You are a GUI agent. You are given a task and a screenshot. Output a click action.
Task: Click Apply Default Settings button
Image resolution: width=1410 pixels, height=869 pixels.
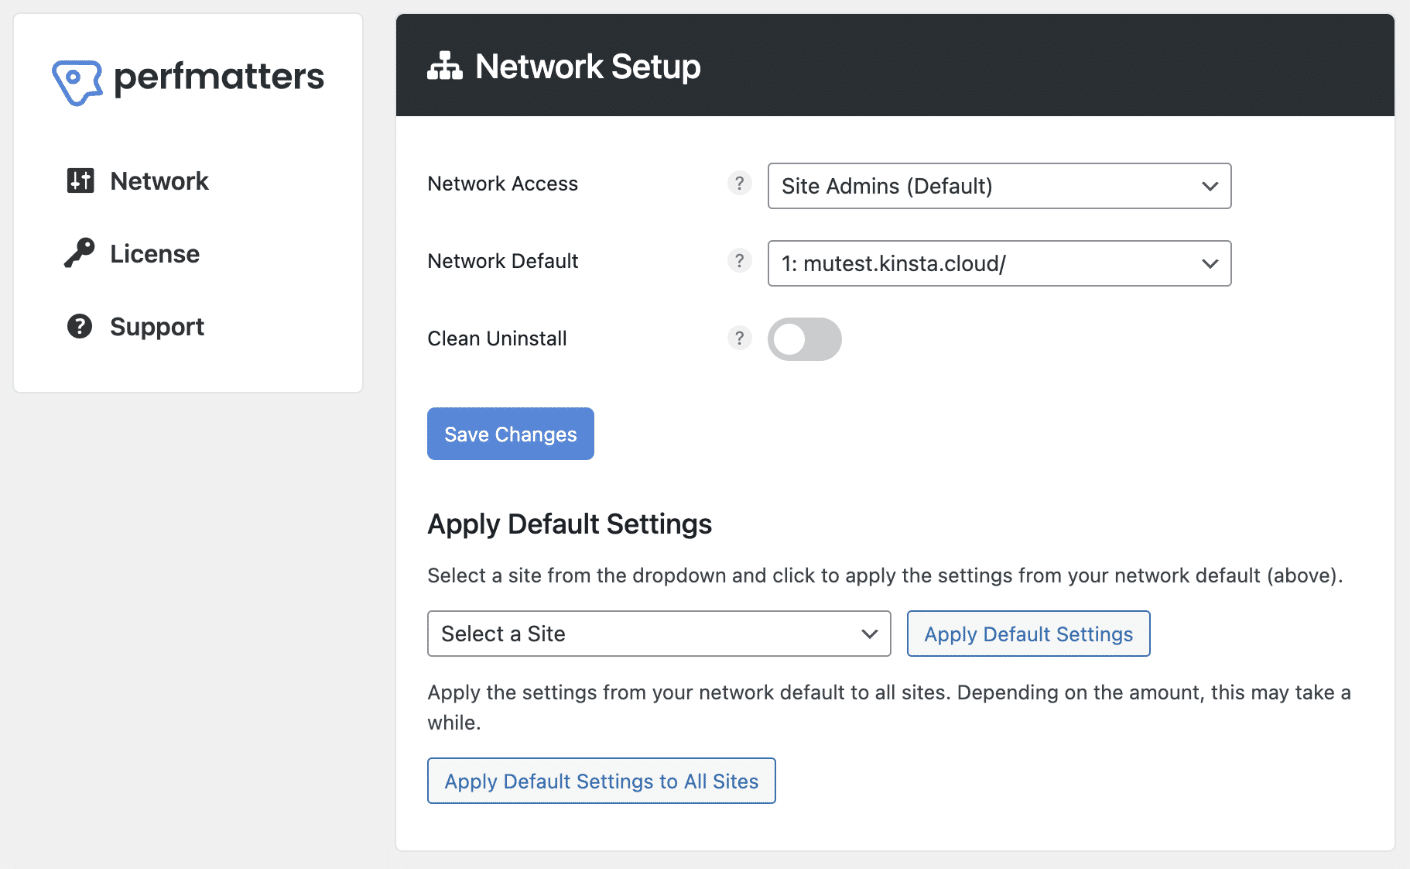[1028, 634]
